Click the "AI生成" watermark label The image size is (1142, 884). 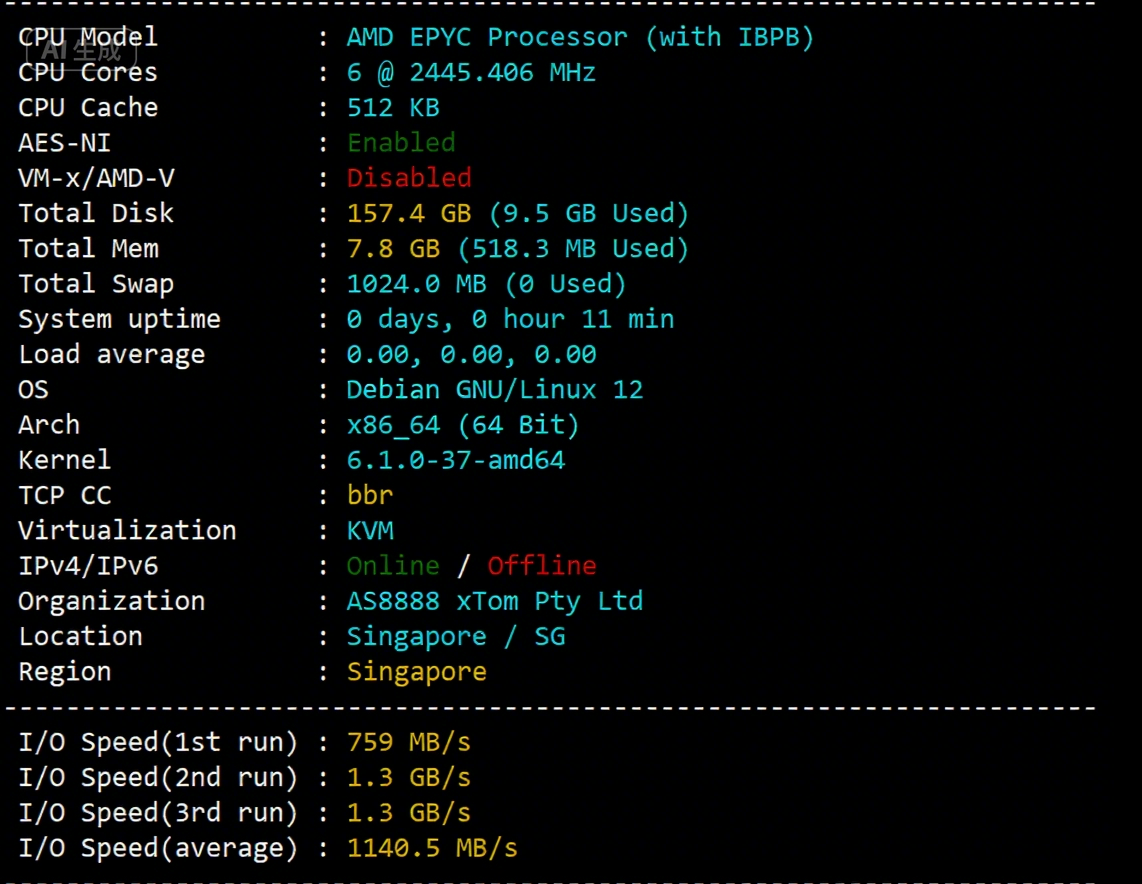point(79,52)
